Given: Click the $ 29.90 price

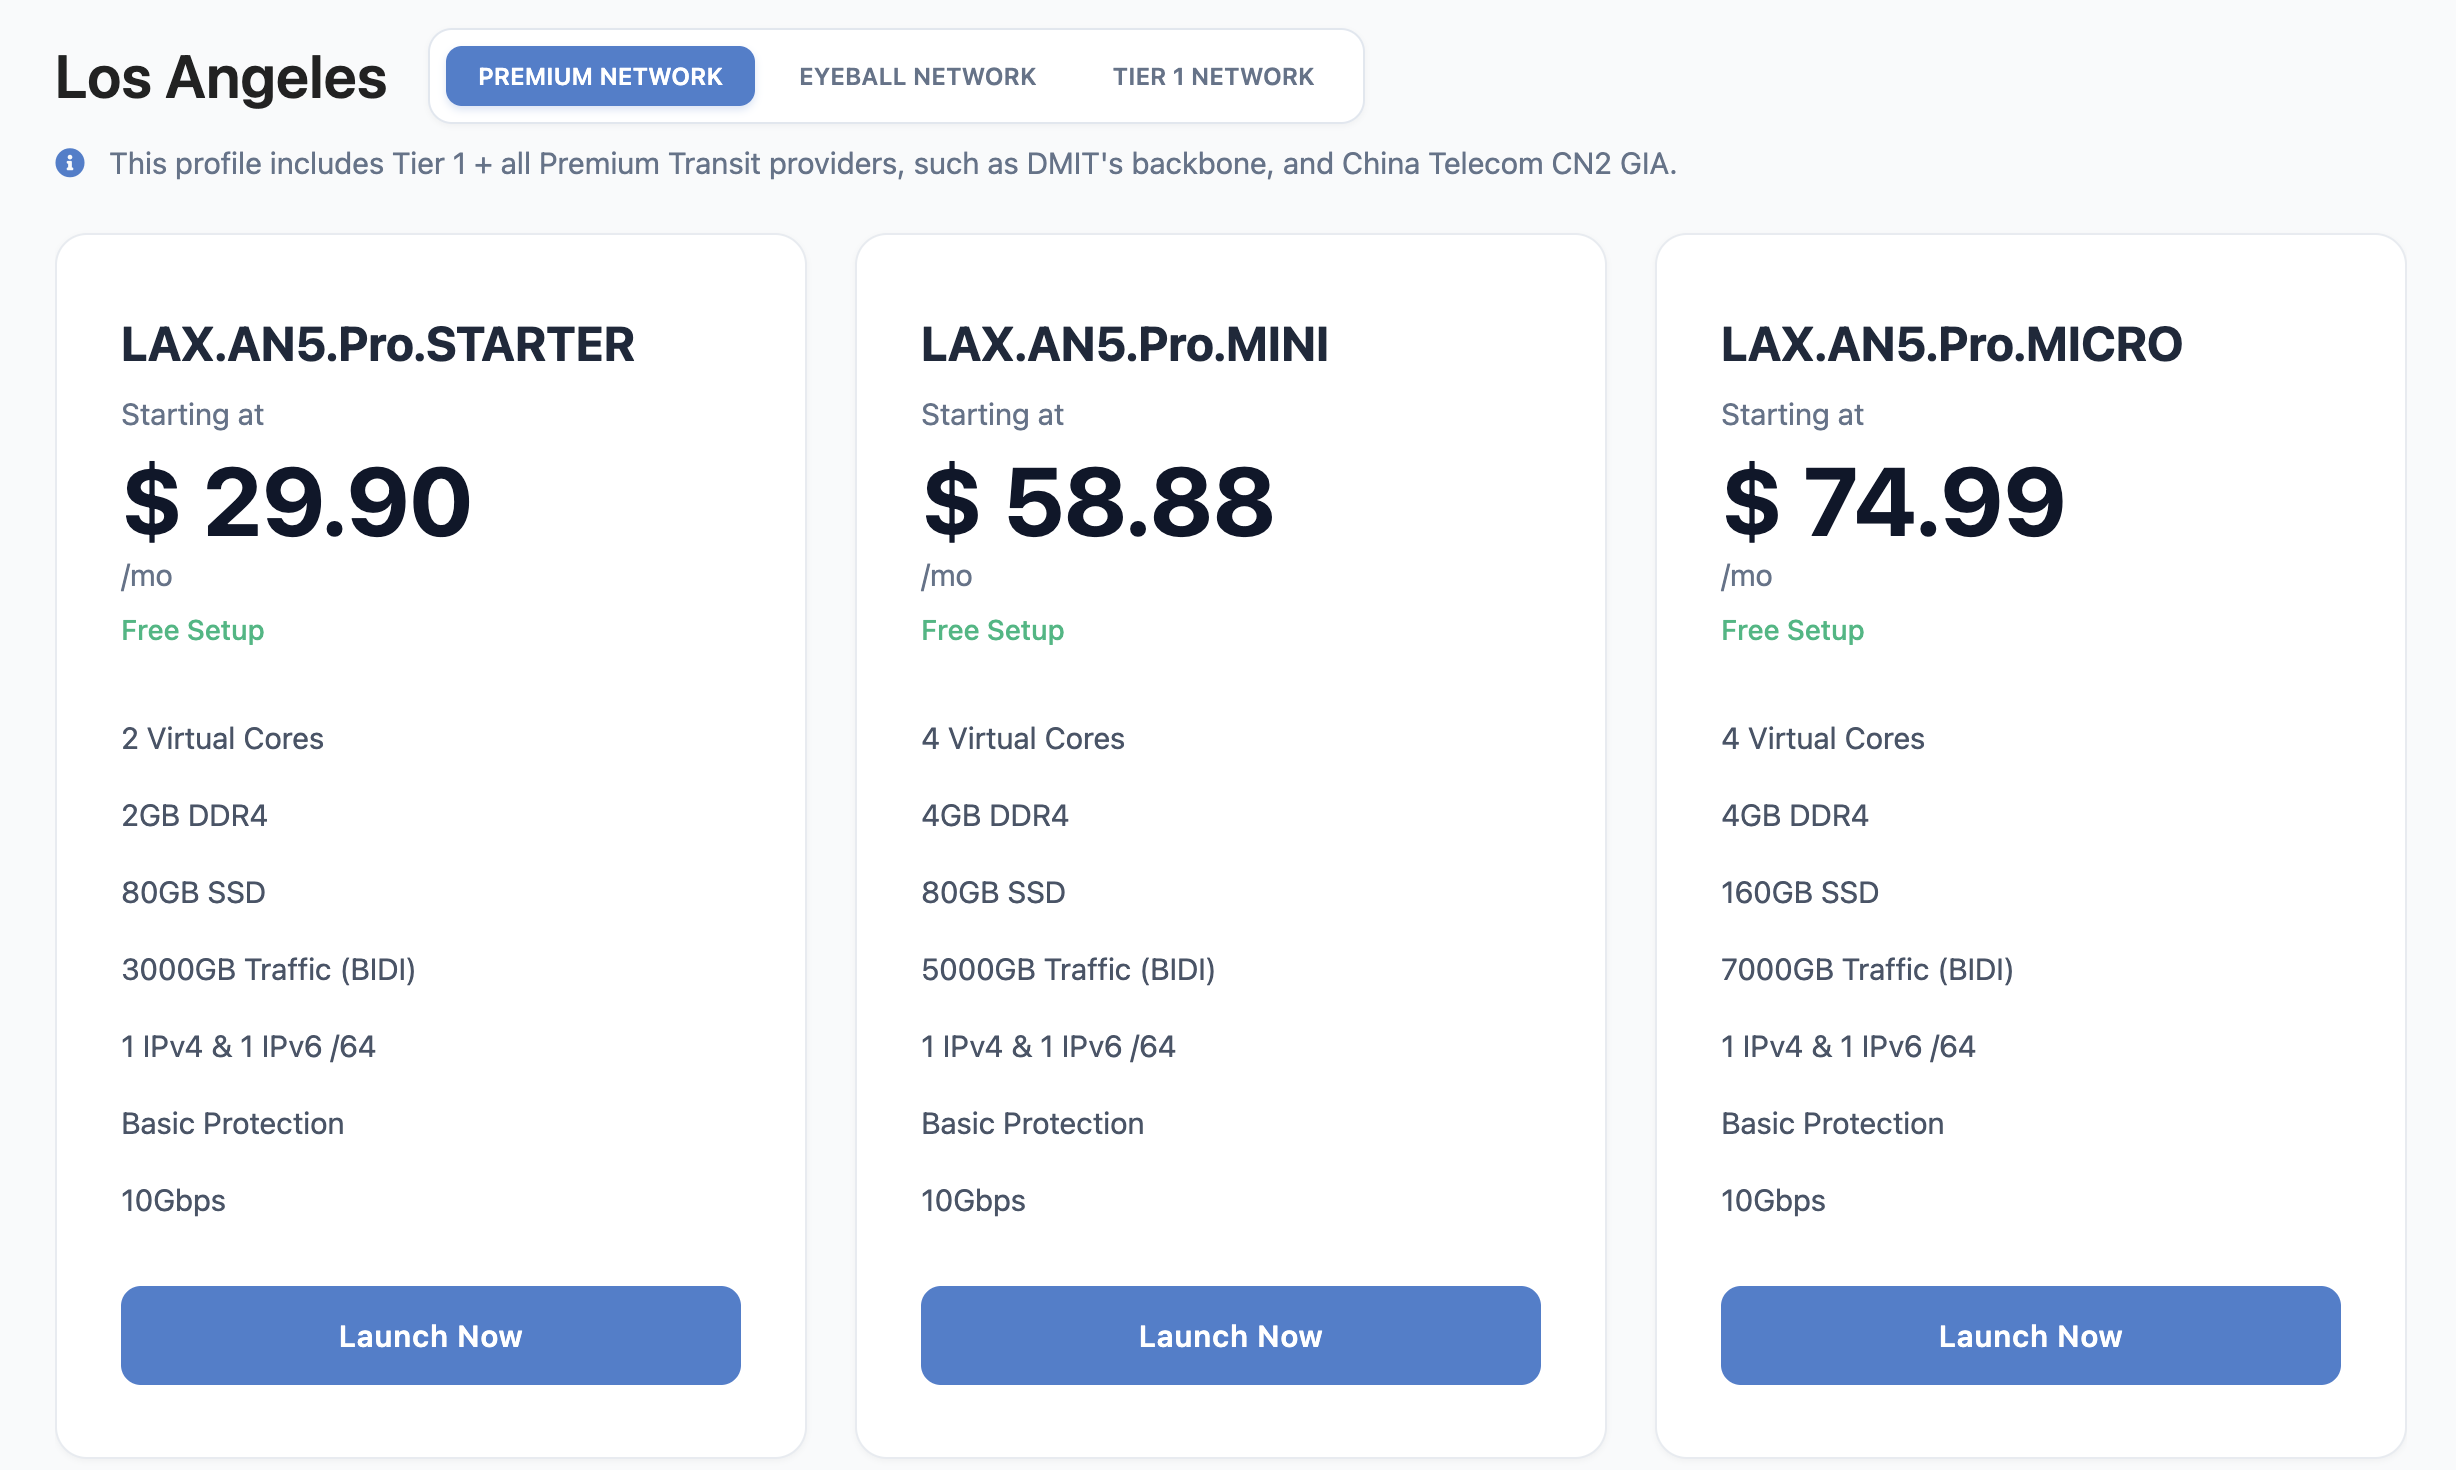Looking at the screenshot, I should point(297,502).
